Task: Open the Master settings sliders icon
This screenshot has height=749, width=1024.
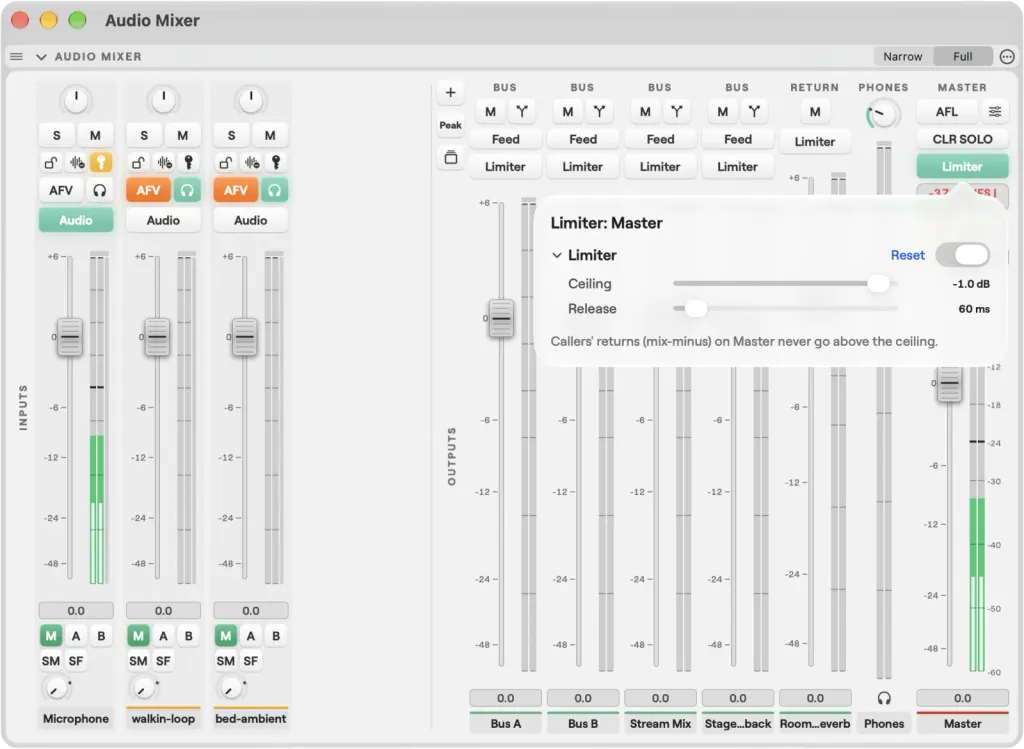Action: click(x=995, y=112)
